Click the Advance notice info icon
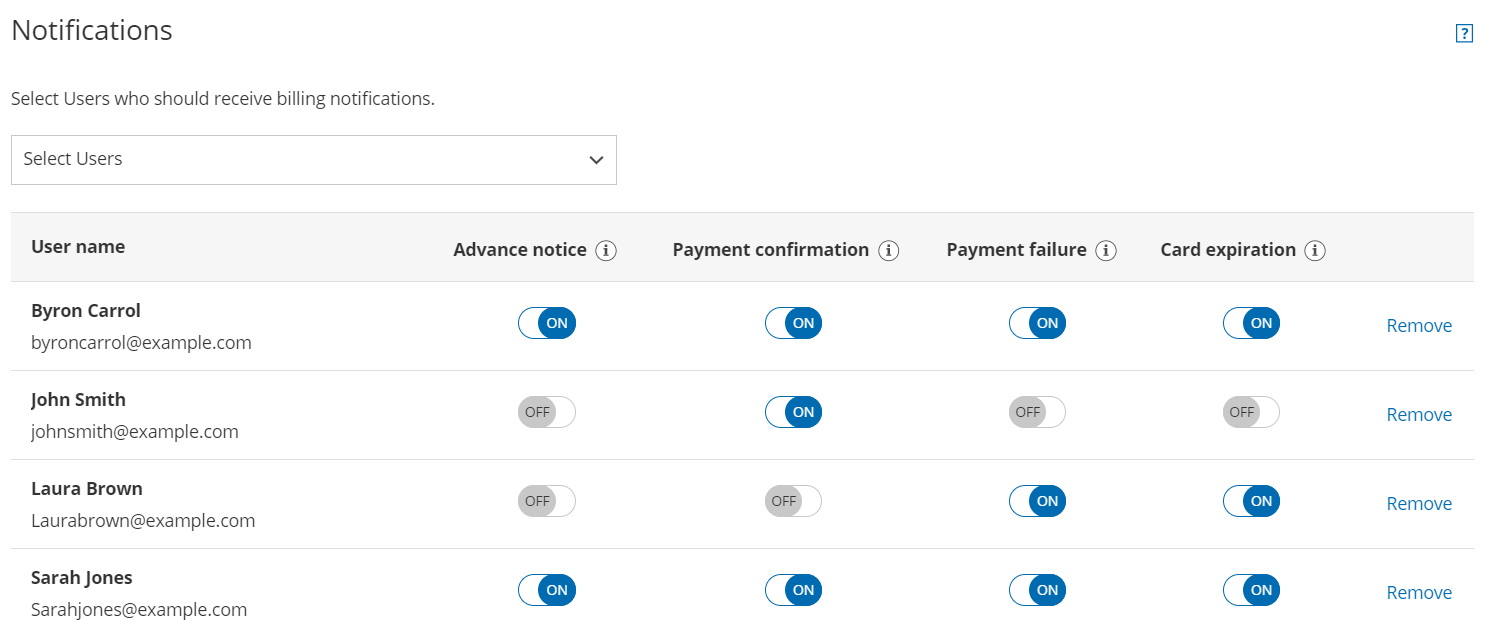Viewport: 1489px width, 632px height. tap(605, 250)
